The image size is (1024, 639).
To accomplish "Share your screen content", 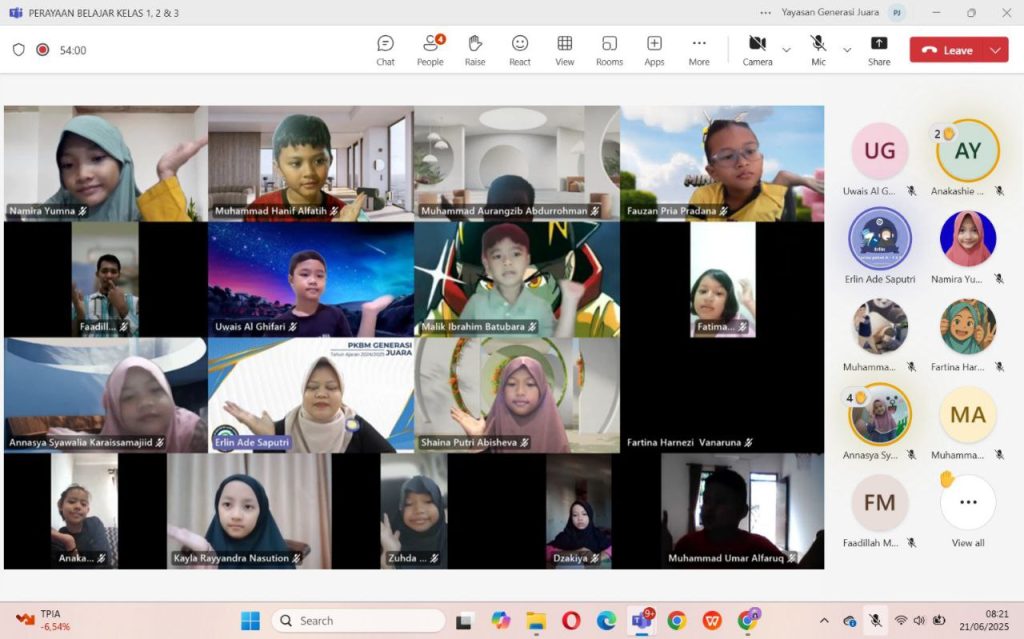I will pyautogui.click(x=879, y=50).
